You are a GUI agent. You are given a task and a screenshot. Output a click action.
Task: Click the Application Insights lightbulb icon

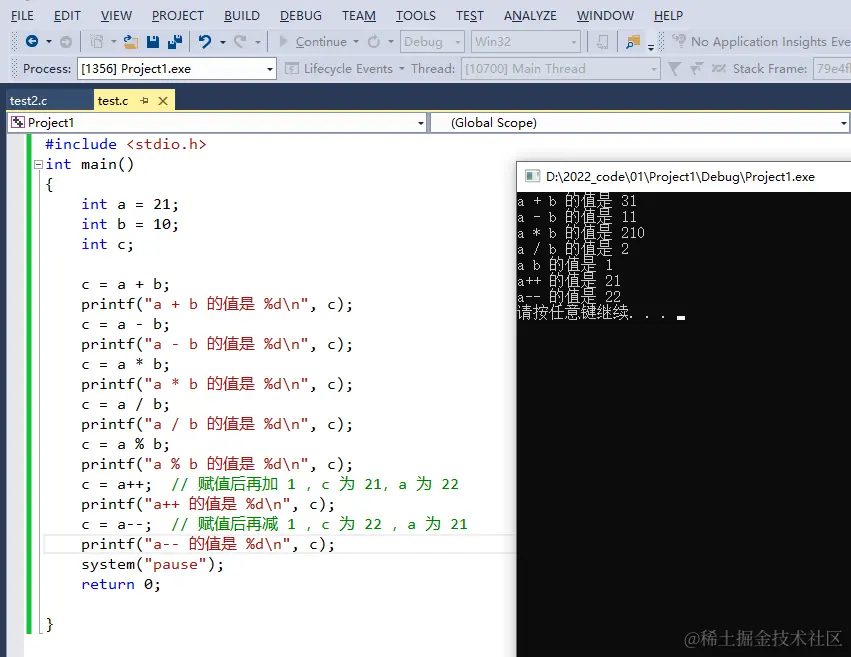[679, 41]
